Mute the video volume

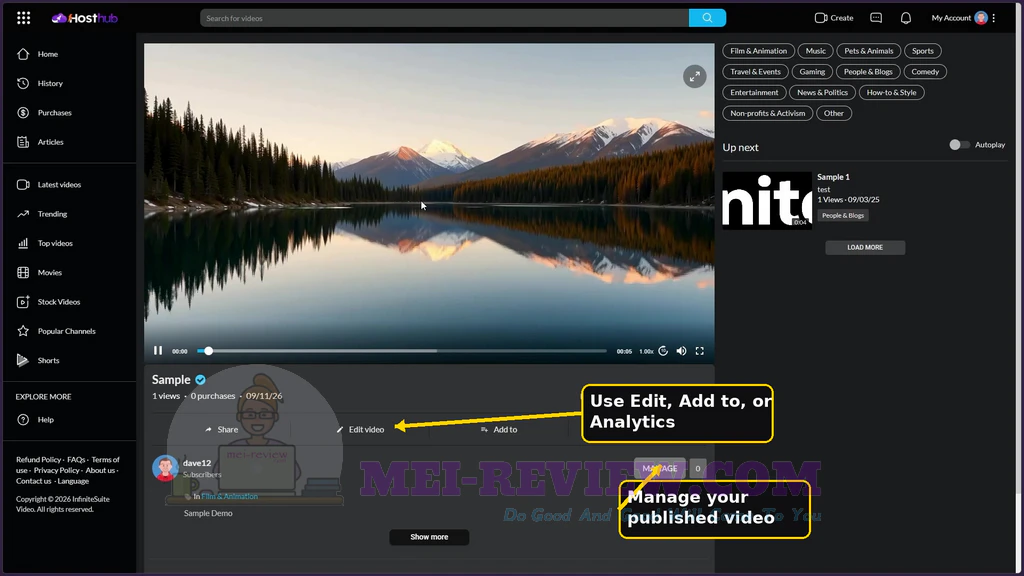[x=681, y=351]
